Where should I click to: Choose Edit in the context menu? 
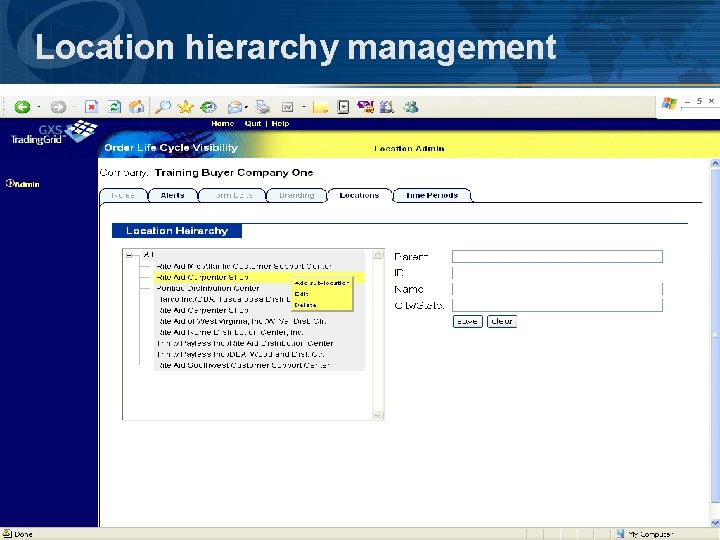302,294
